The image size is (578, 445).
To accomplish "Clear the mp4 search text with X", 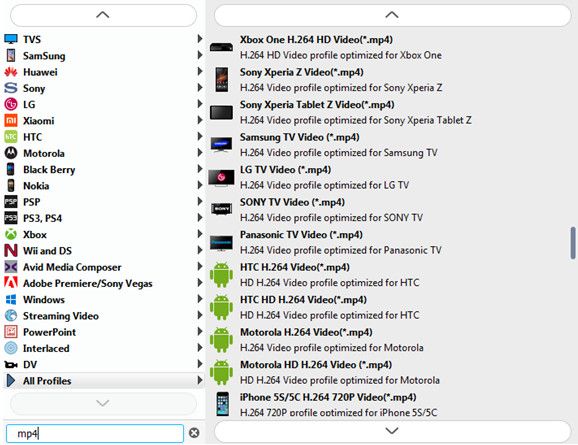I will [x=194, y=433].
